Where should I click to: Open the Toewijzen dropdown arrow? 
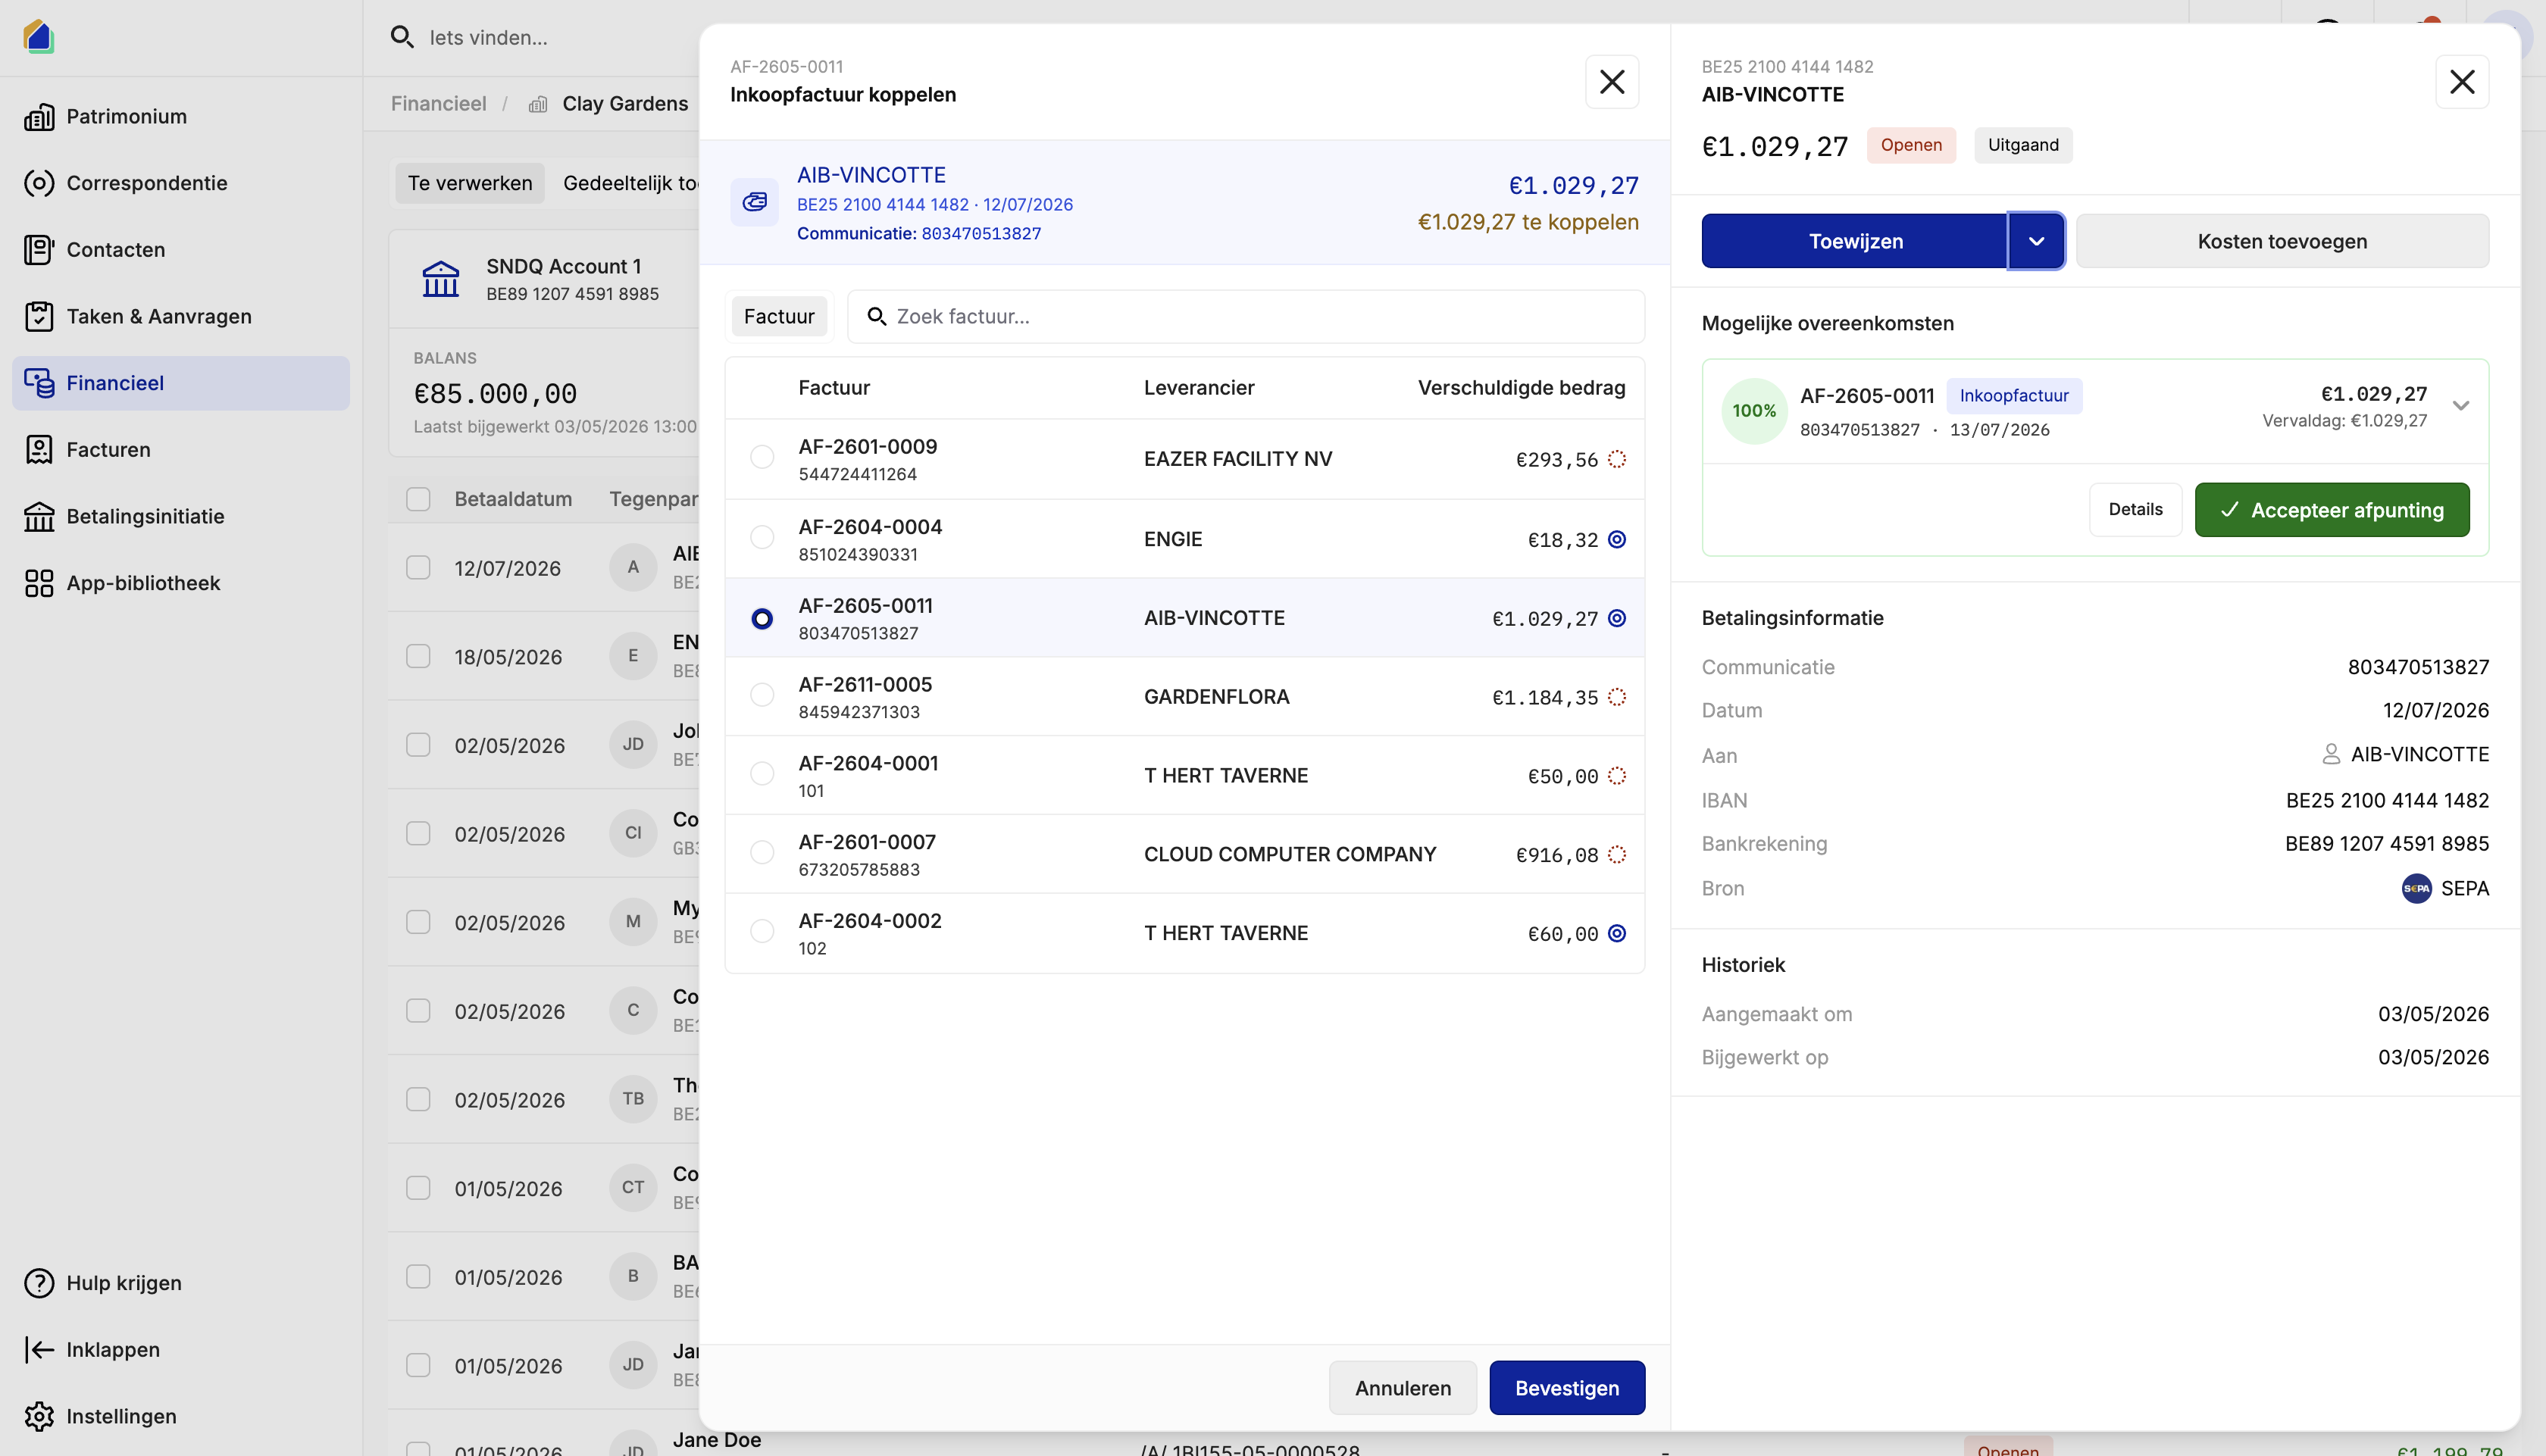[2036, 241]
